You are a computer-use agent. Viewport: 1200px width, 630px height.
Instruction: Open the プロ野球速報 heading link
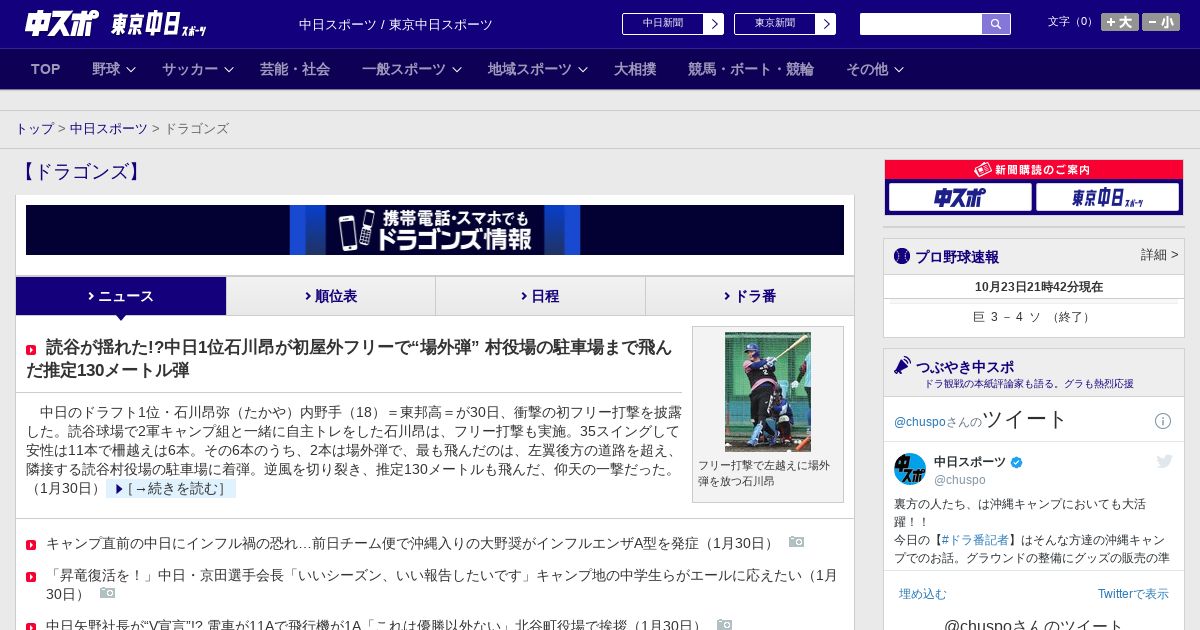click(957, 257)
